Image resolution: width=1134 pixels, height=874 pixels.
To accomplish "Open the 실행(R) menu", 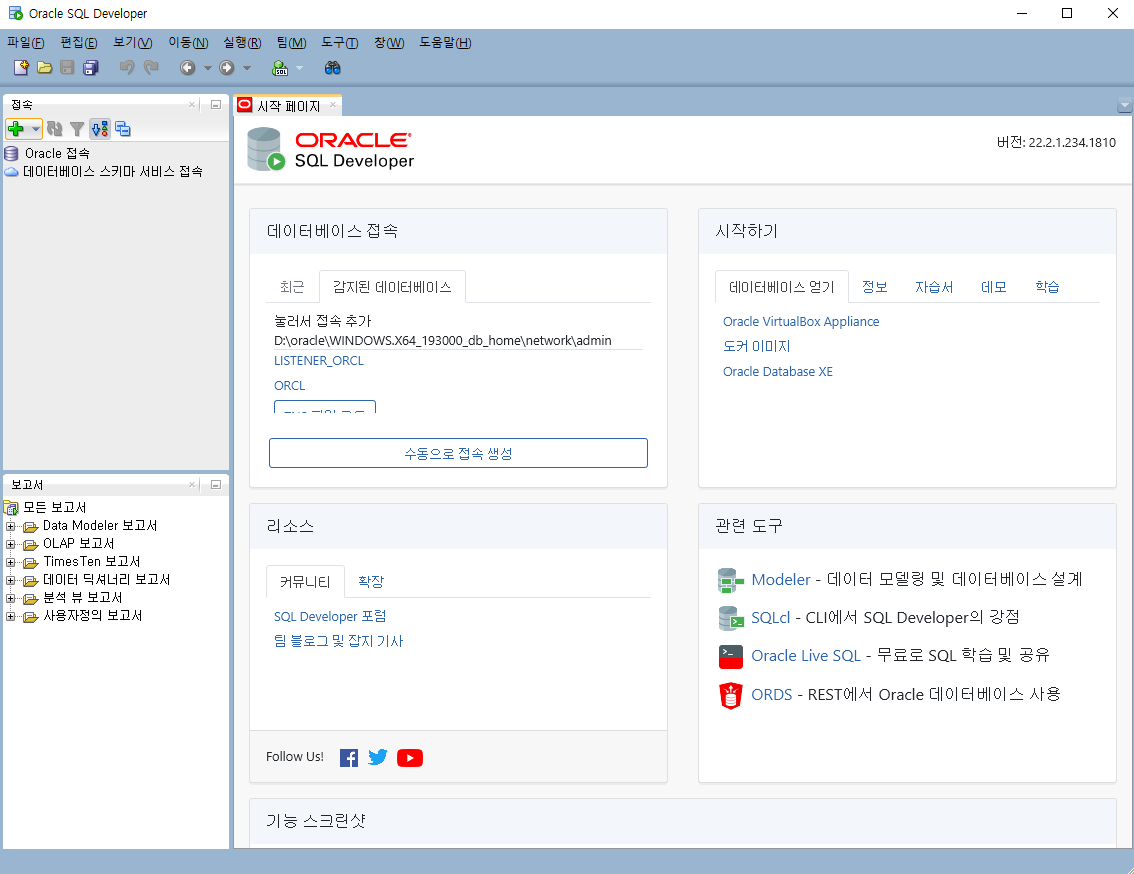I will [x=242, y=43].
